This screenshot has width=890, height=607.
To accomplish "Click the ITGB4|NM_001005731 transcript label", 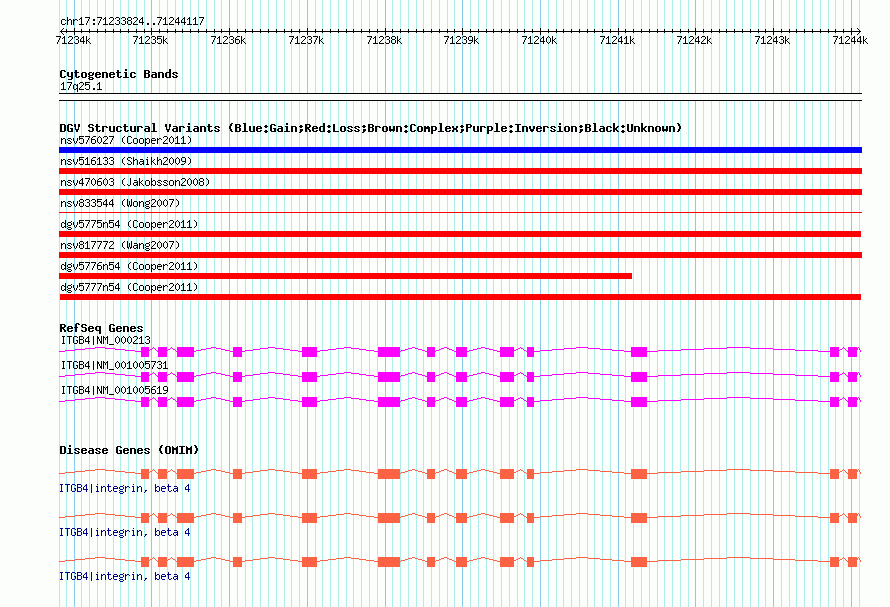I will click(x=114, y=365).
